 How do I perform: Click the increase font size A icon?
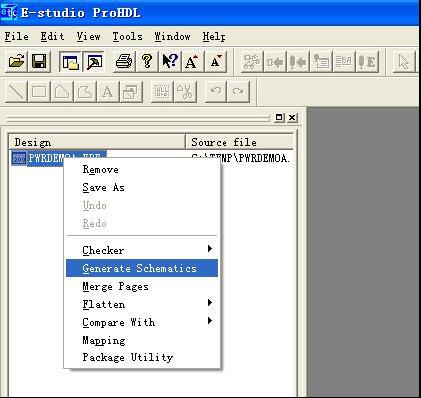192,61
